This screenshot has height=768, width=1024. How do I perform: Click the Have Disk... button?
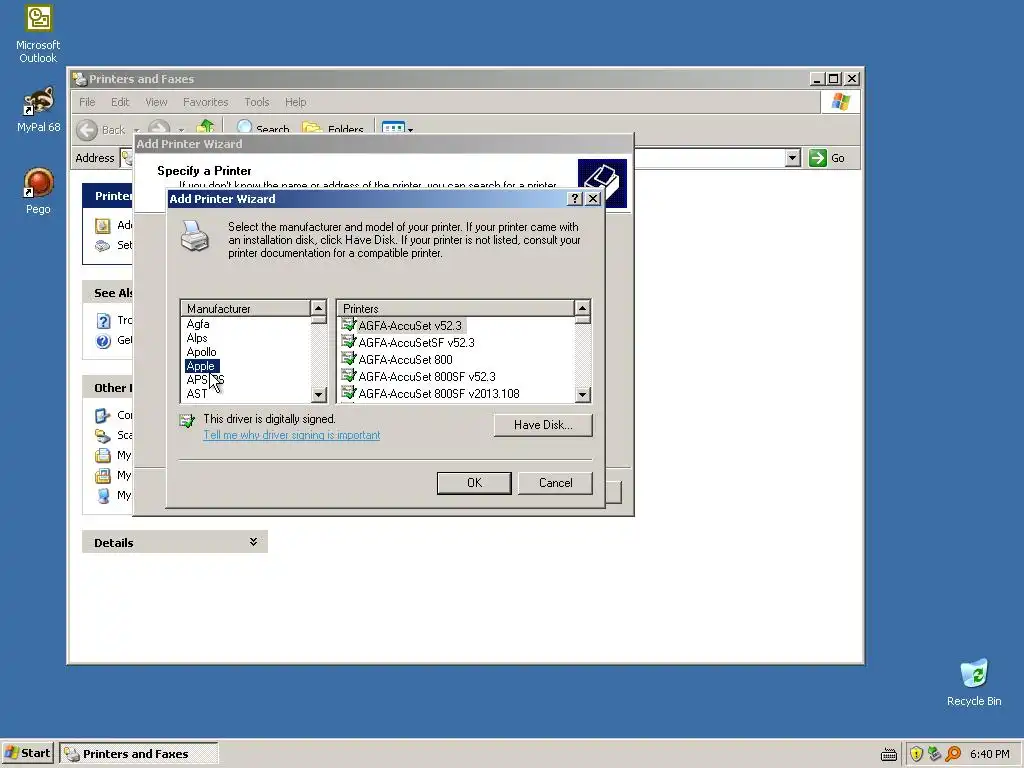(x=543, y=425)
